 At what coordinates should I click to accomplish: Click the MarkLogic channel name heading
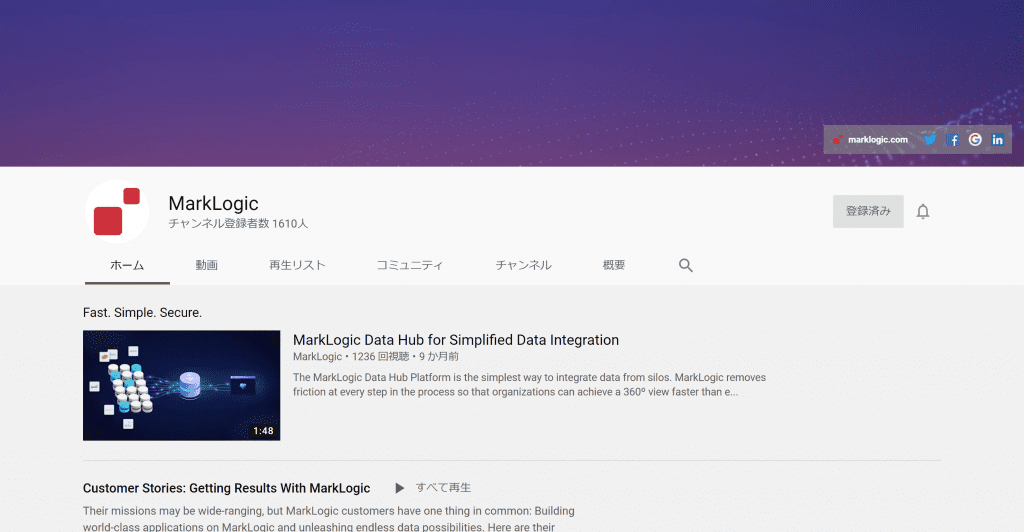(214, 203)
